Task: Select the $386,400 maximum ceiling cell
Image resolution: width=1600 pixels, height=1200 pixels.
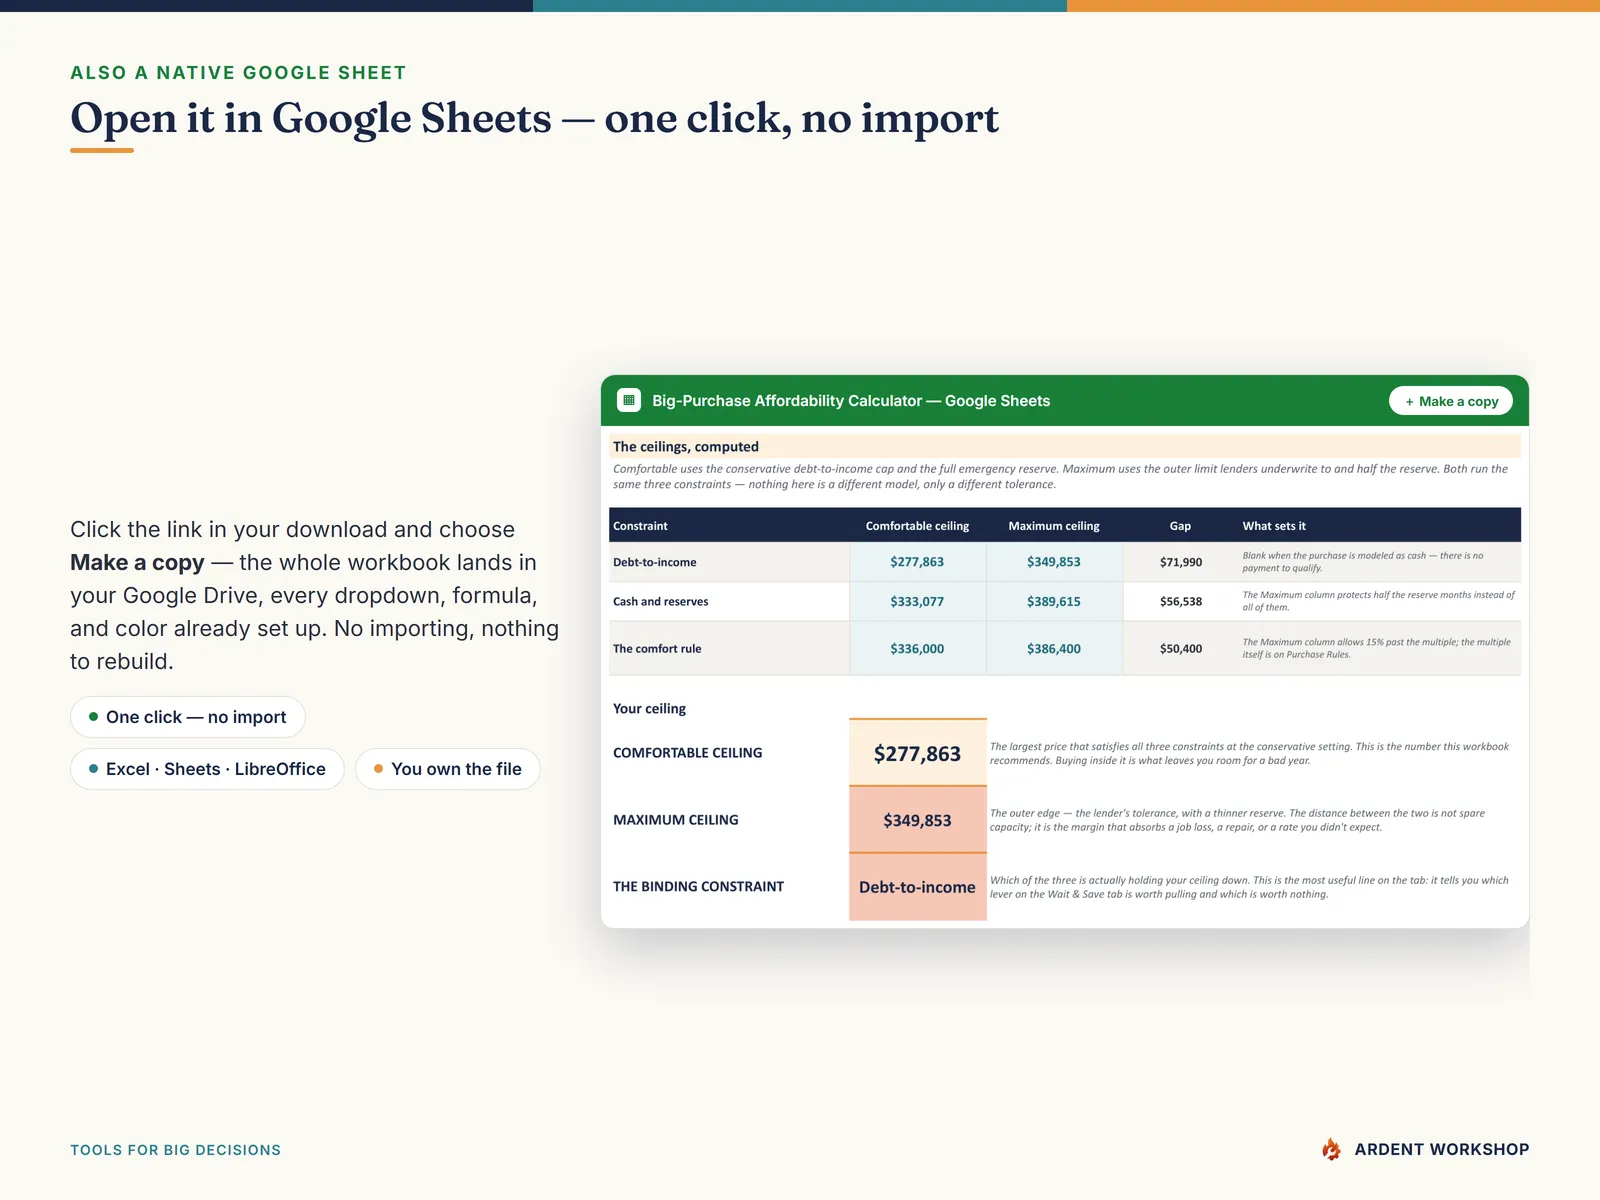Action: pos(1054,648)
